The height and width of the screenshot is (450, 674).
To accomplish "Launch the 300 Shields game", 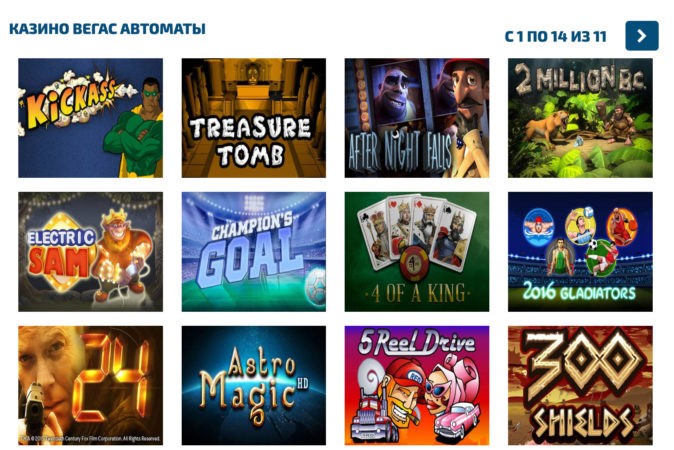I will click(x=580, y=385).
